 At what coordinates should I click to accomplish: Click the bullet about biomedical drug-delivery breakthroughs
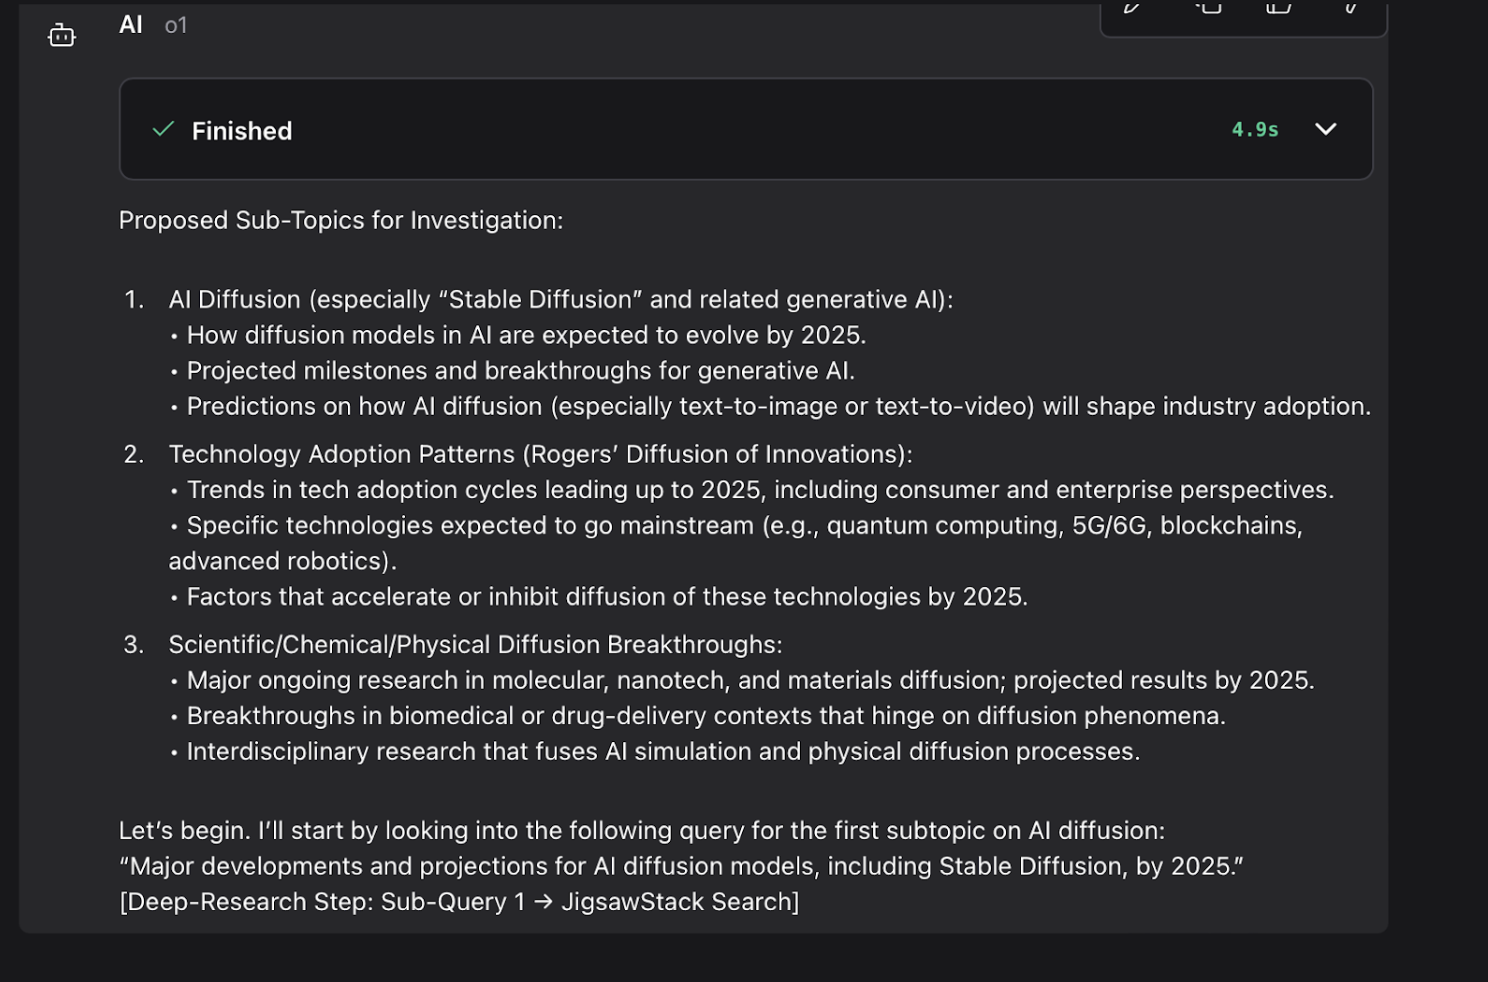(705, 716)
